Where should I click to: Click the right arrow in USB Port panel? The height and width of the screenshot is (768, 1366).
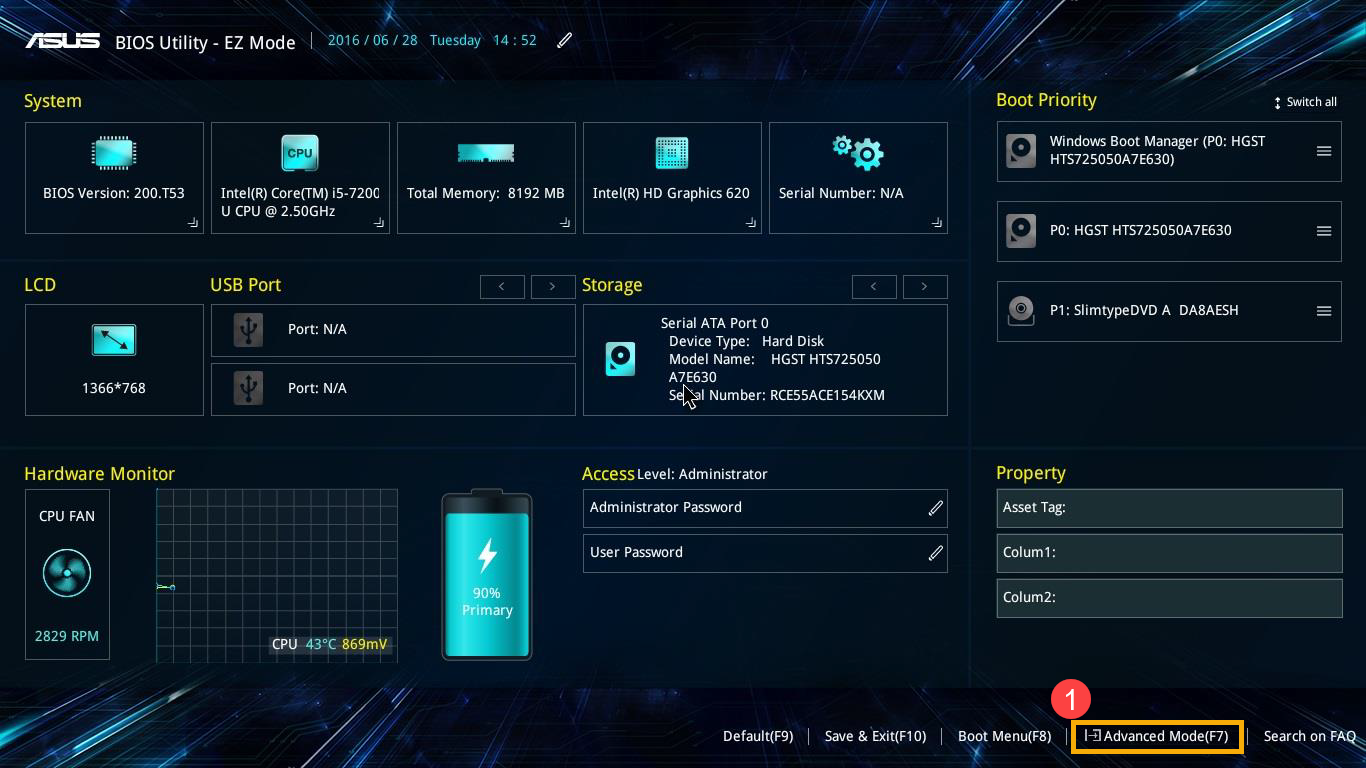click(x=553, y=286)
